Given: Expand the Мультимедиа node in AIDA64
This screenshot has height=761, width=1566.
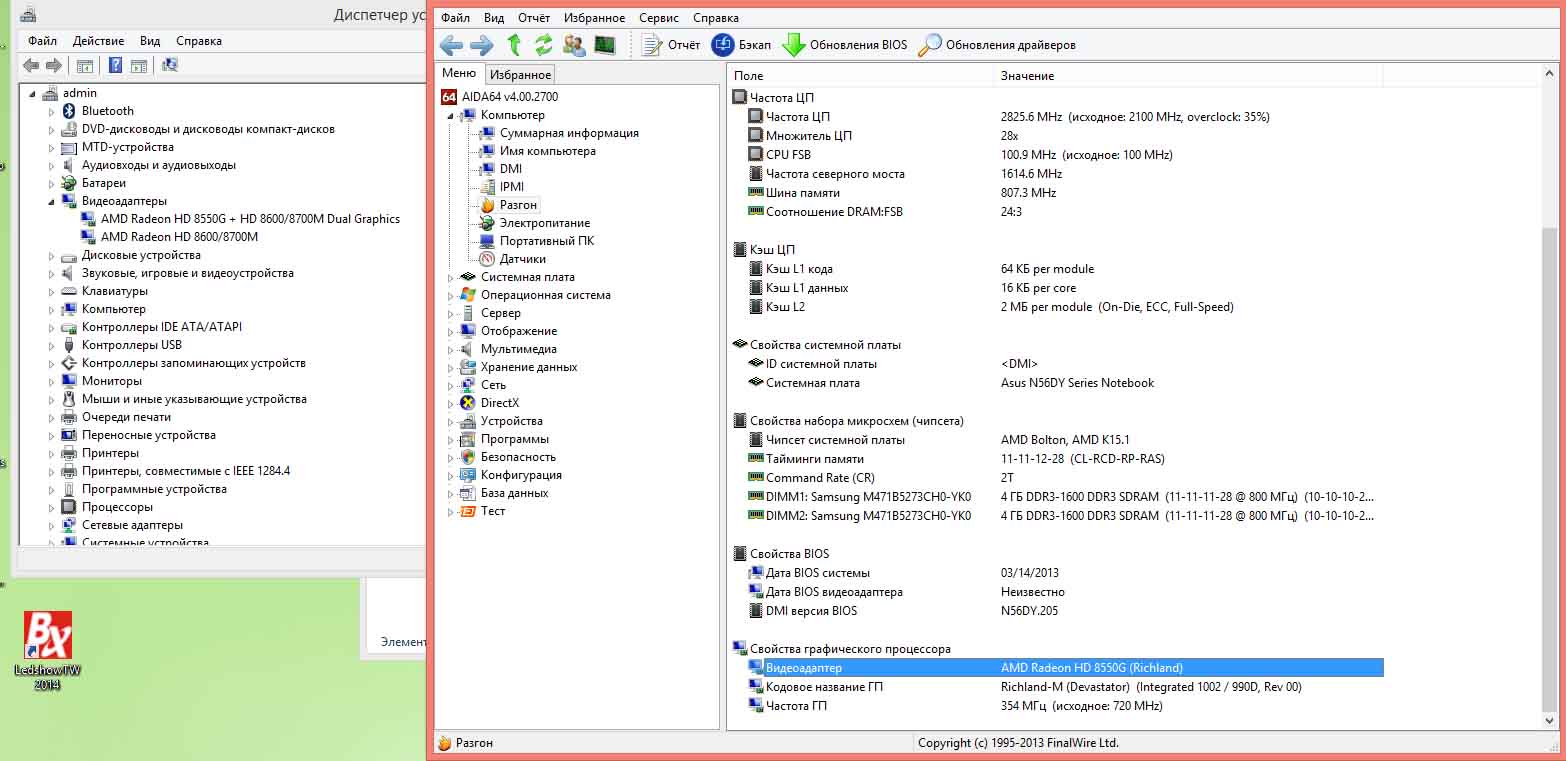Looking at the screenshot, I should [451, 349].
